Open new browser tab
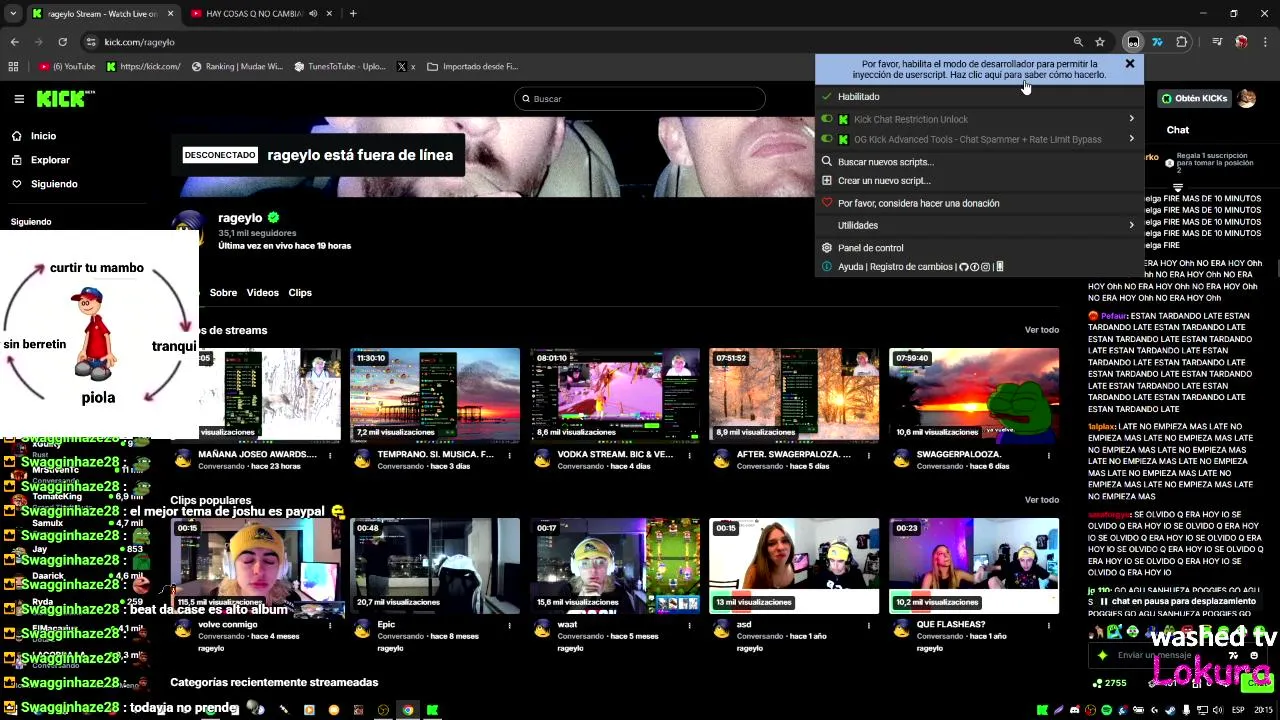The width and height of the screenshot is (1280, 720). [353, 13]
